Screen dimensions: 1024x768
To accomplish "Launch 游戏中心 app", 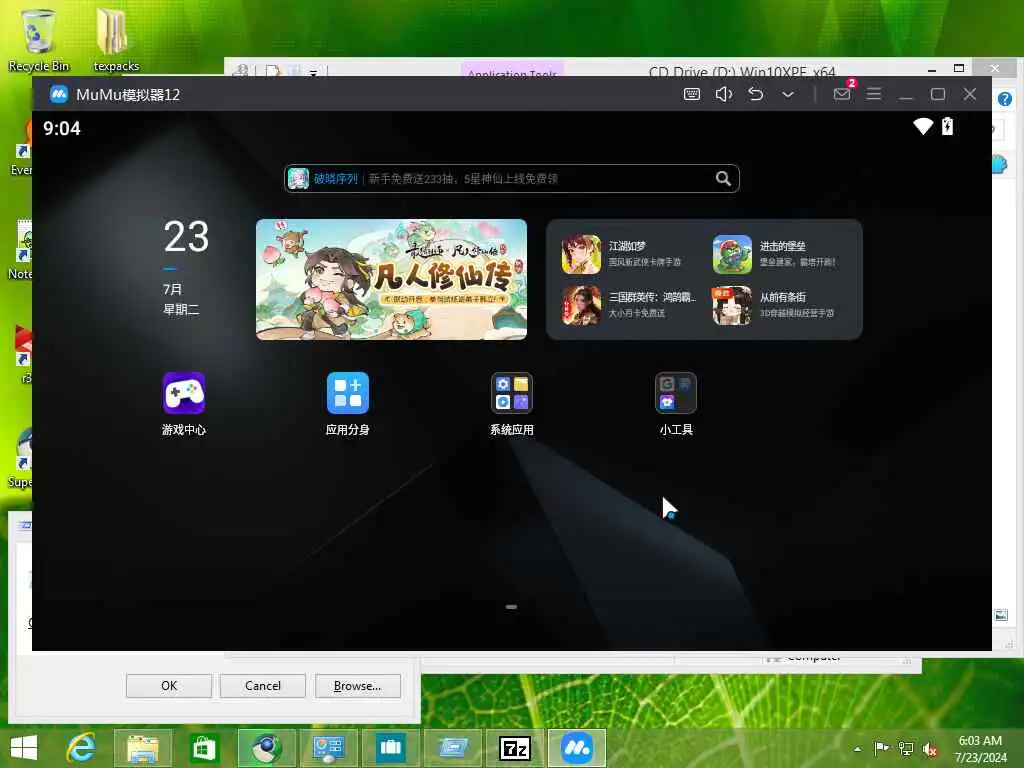I will (184, 404).
